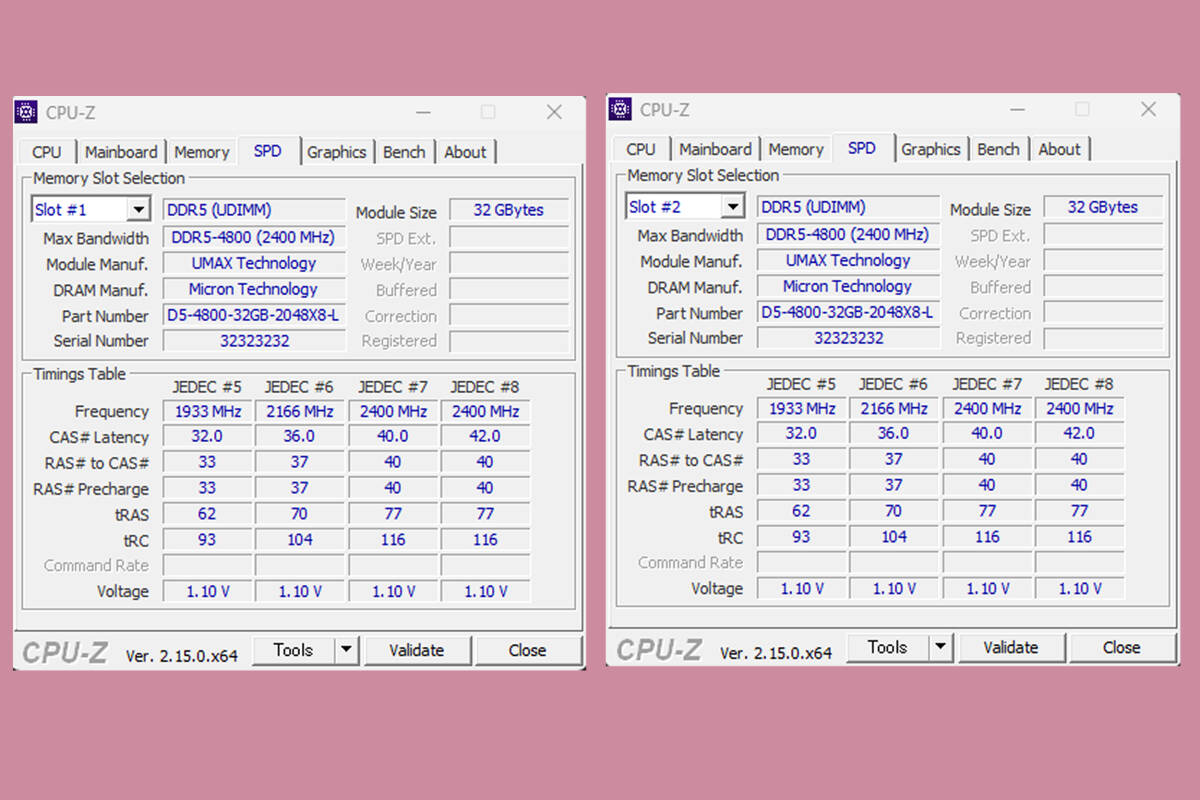
Task: Click the Tools button in right window
Action: pos(887,647)
